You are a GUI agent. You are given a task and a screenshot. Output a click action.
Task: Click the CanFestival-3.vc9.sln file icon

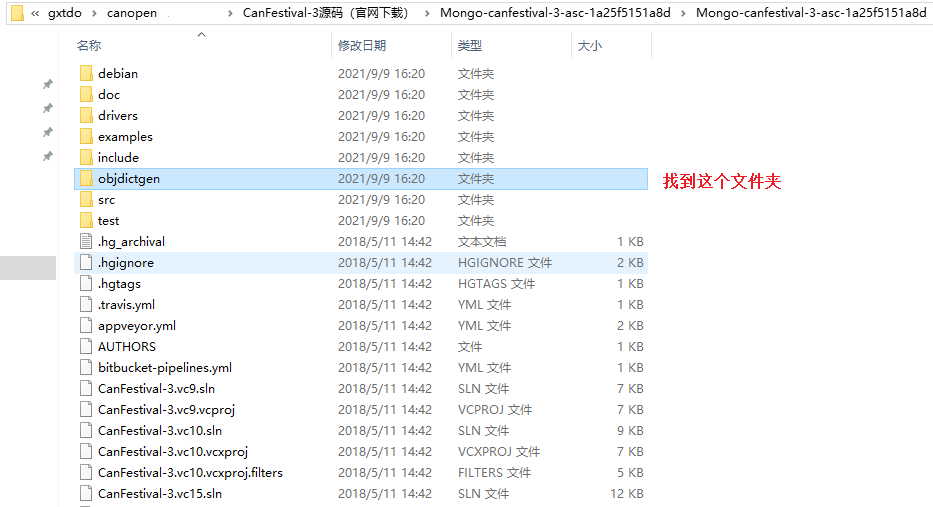click(x=86, y=389)
